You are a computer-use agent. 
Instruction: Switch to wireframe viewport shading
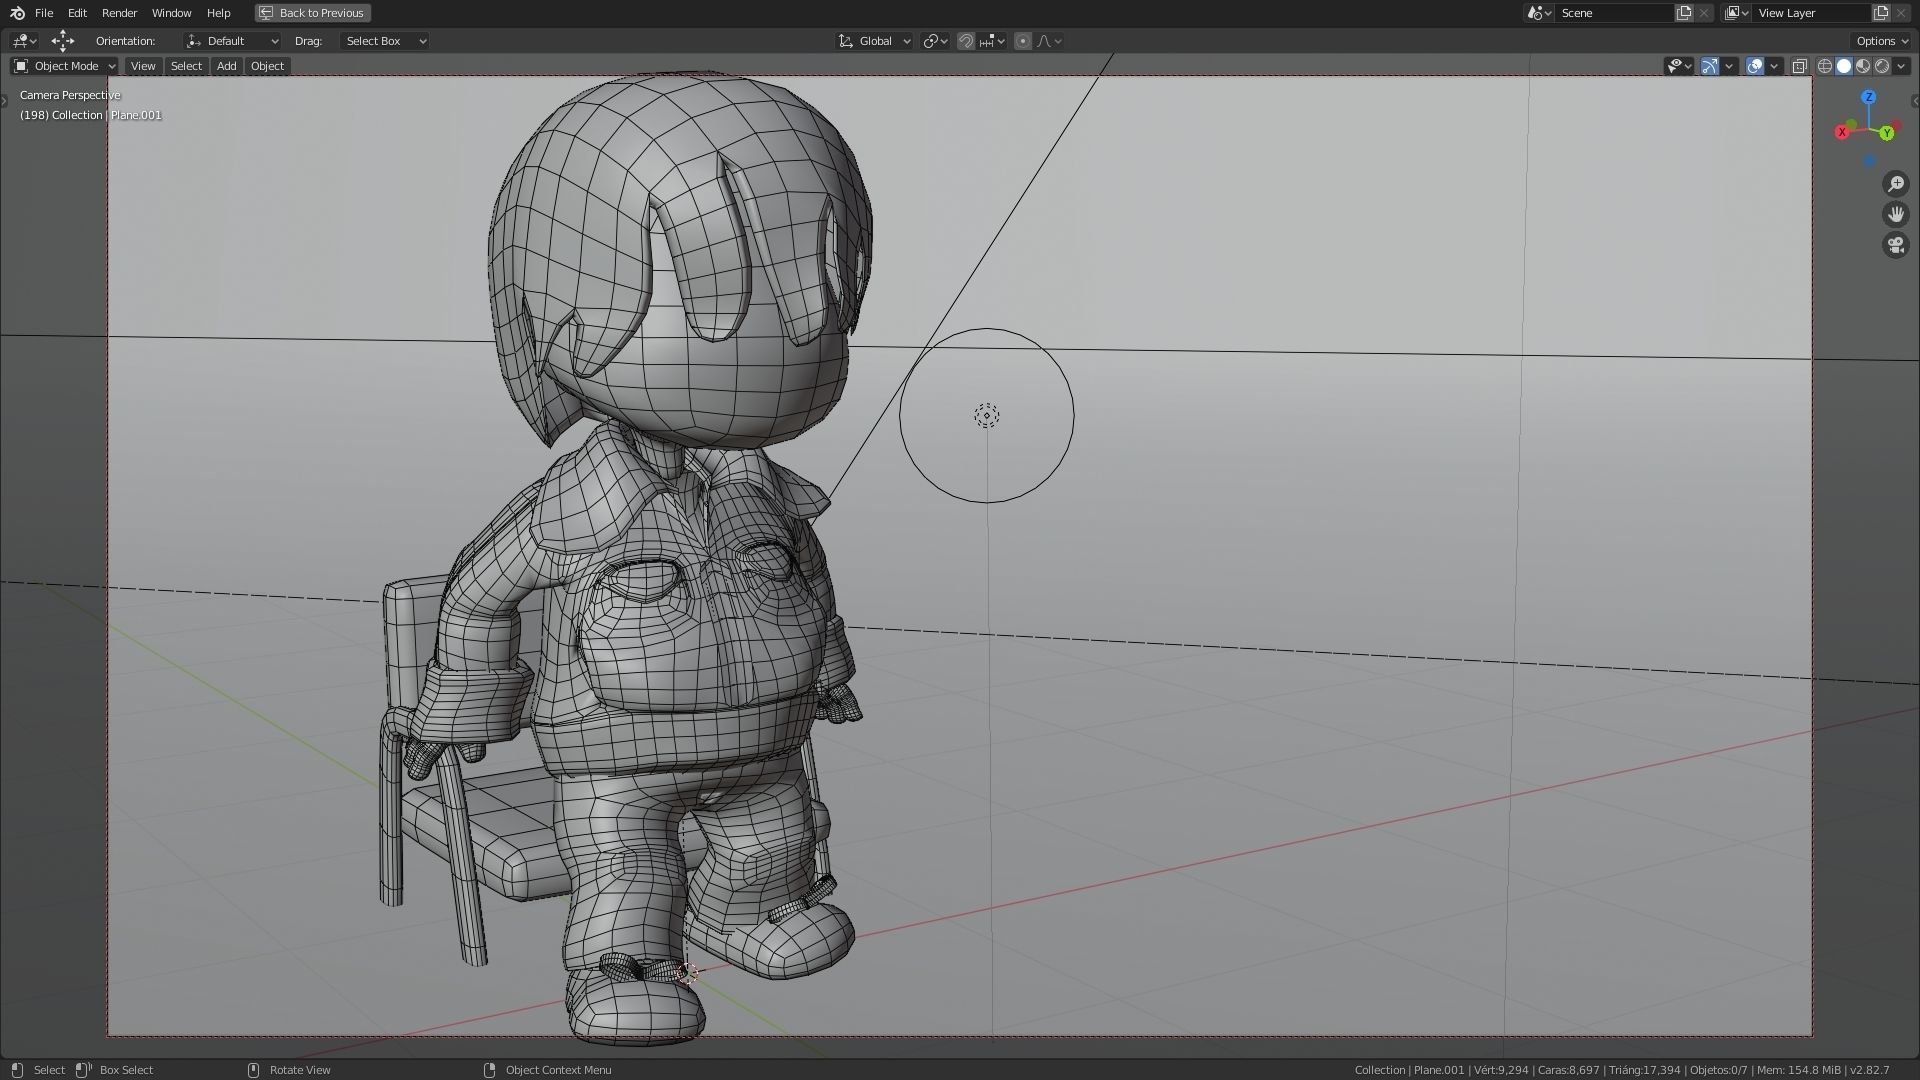[x=1825, y=66]
